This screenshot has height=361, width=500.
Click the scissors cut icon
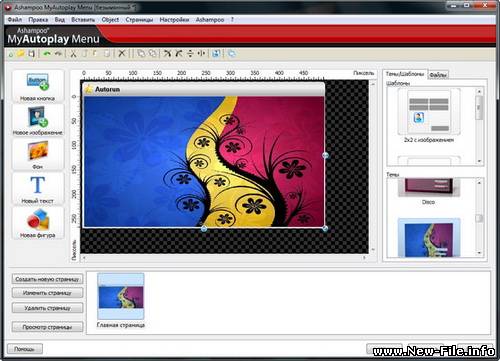[x=73, y=53]
